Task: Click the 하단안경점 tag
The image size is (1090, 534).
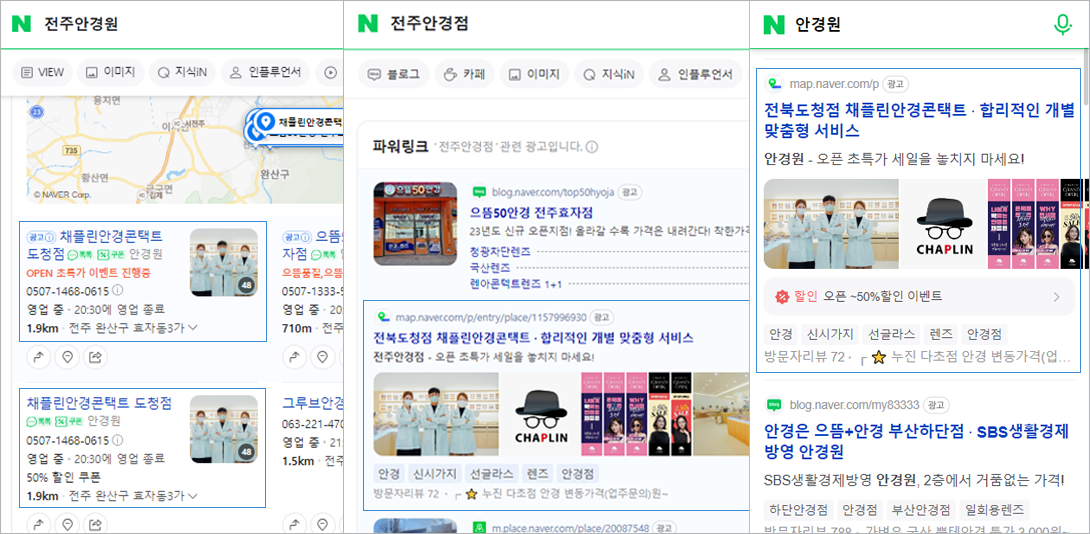Action: click(797, 510)
